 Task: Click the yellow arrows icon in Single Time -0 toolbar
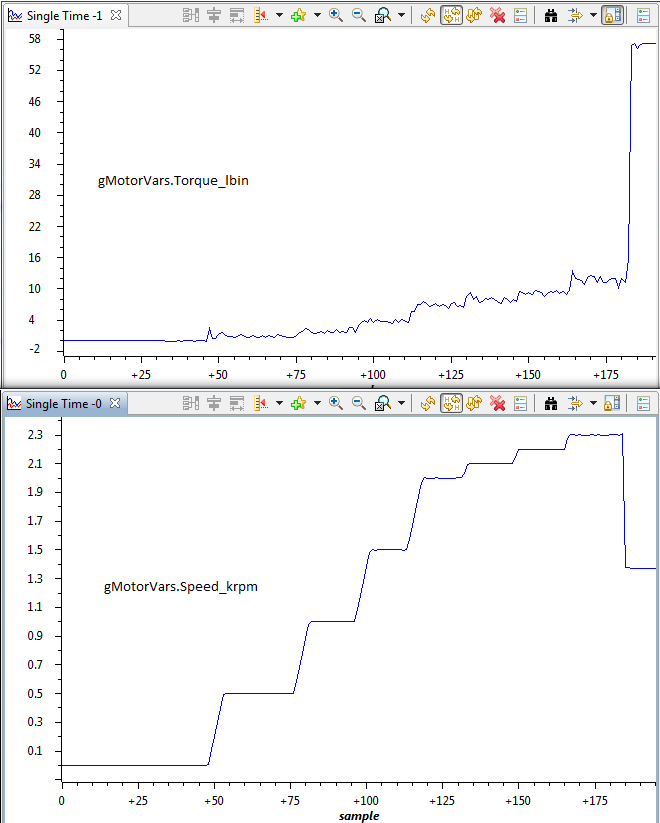[x=575, y=403]
